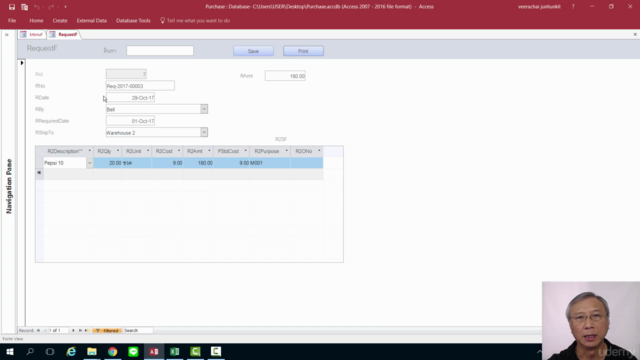Click the Redo arrow in title bar
Viewport: 640px width, 360px height.
51,7
